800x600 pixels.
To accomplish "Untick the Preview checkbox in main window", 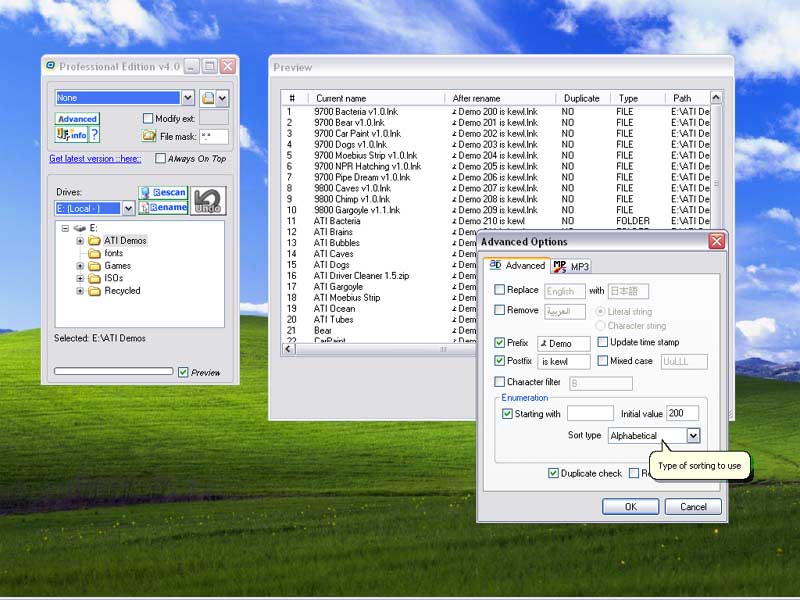I will tap(183, 372).
